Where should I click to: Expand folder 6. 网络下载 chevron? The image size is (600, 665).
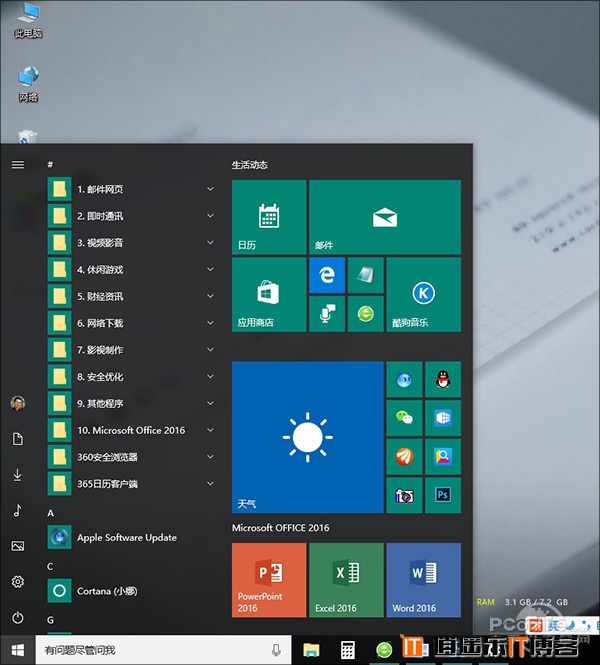(210, 323)
